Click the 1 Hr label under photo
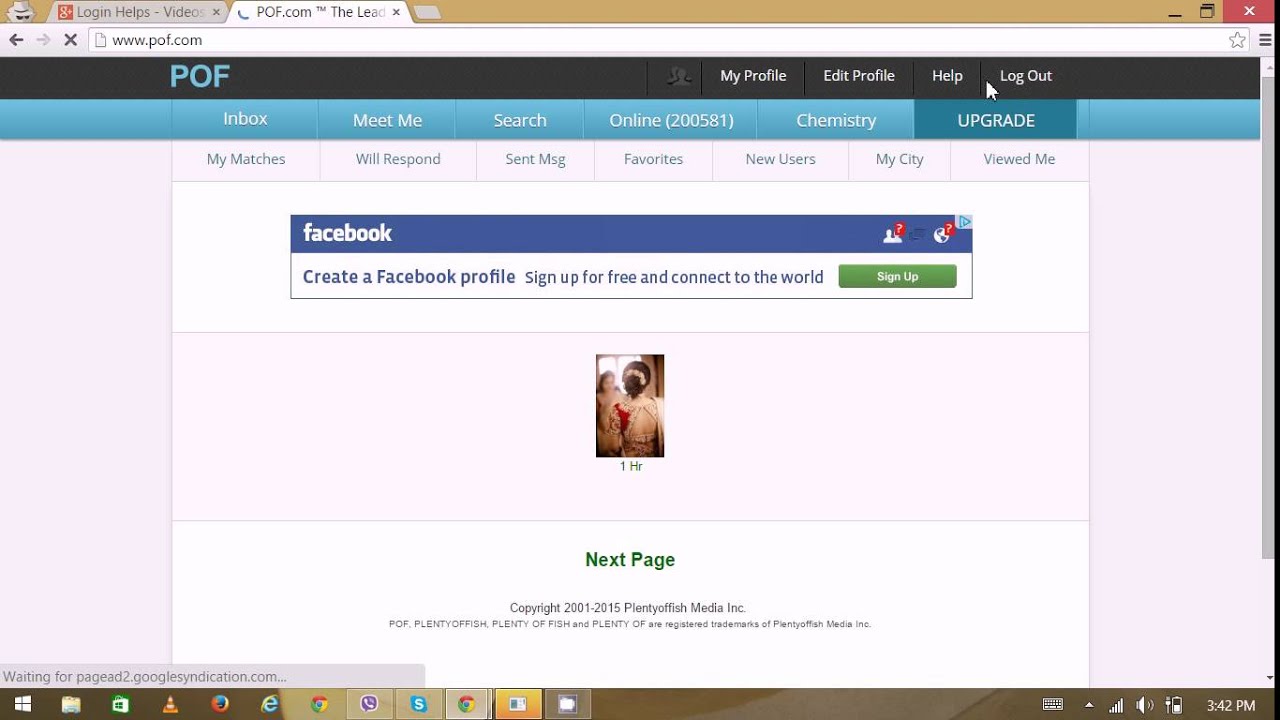 pyautogui.click(x=631, y=467)
